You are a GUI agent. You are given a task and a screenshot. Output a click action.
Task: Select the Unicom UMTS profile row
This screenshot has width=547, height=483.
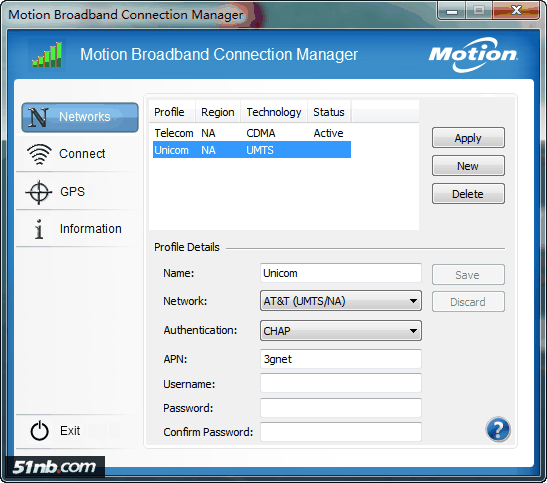[252, 150]
